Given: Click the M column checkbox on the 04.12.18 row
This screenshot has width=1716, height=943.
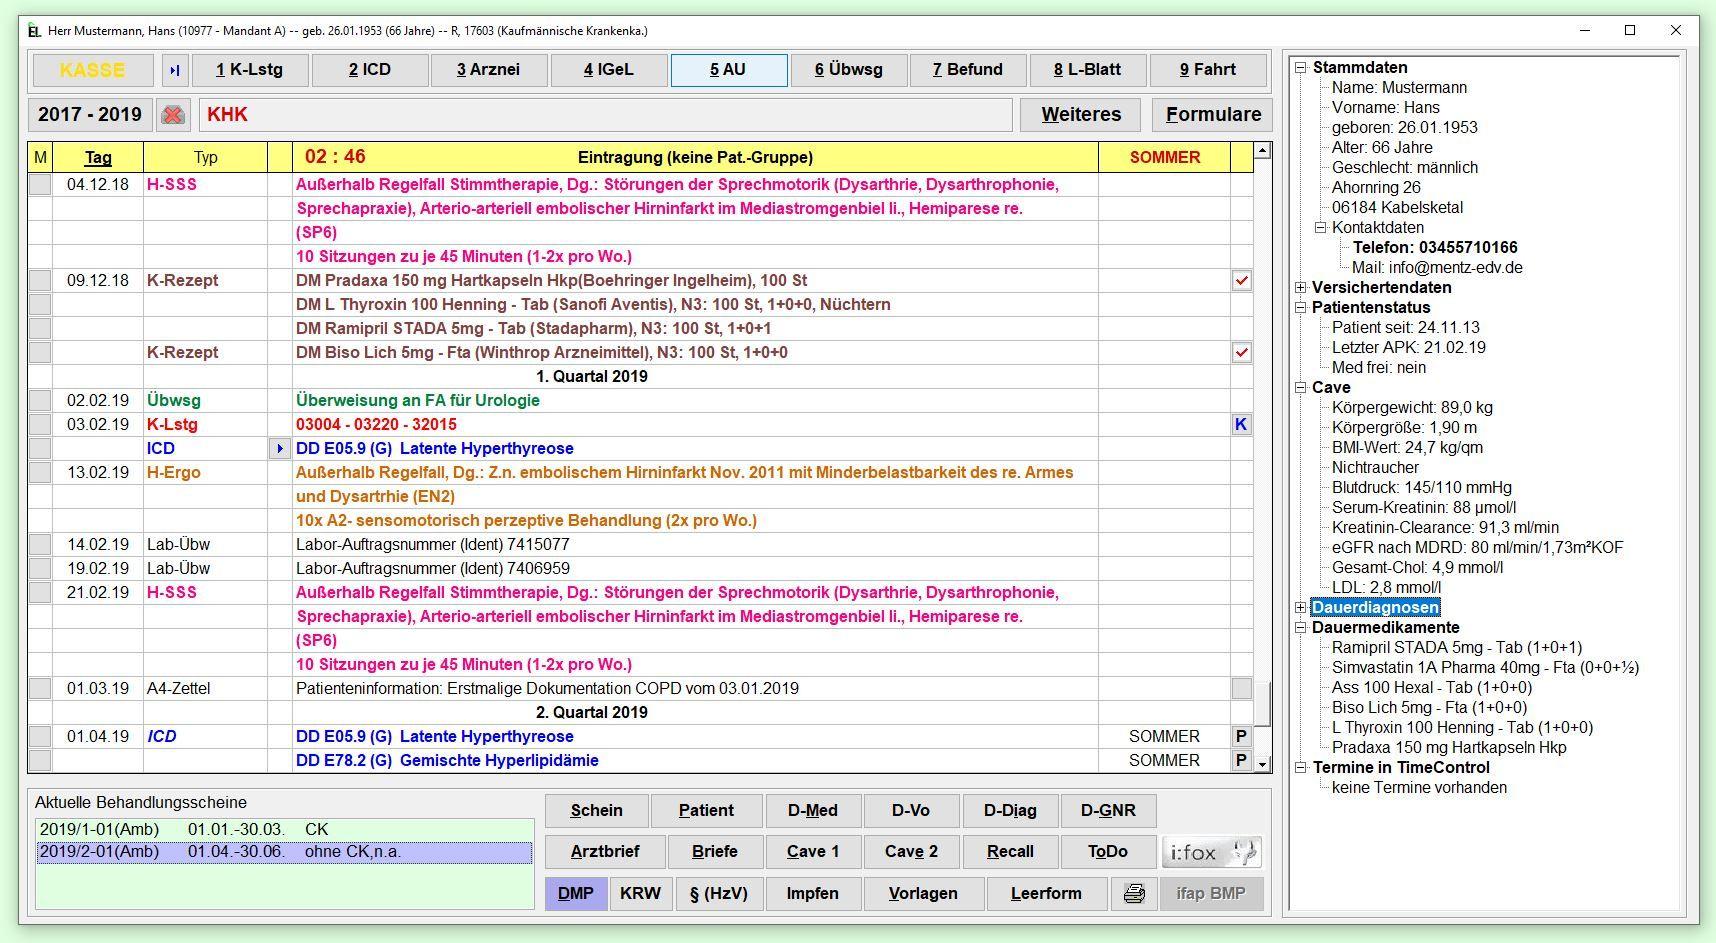Looking at the screenshot, I should tap(38, 184).
